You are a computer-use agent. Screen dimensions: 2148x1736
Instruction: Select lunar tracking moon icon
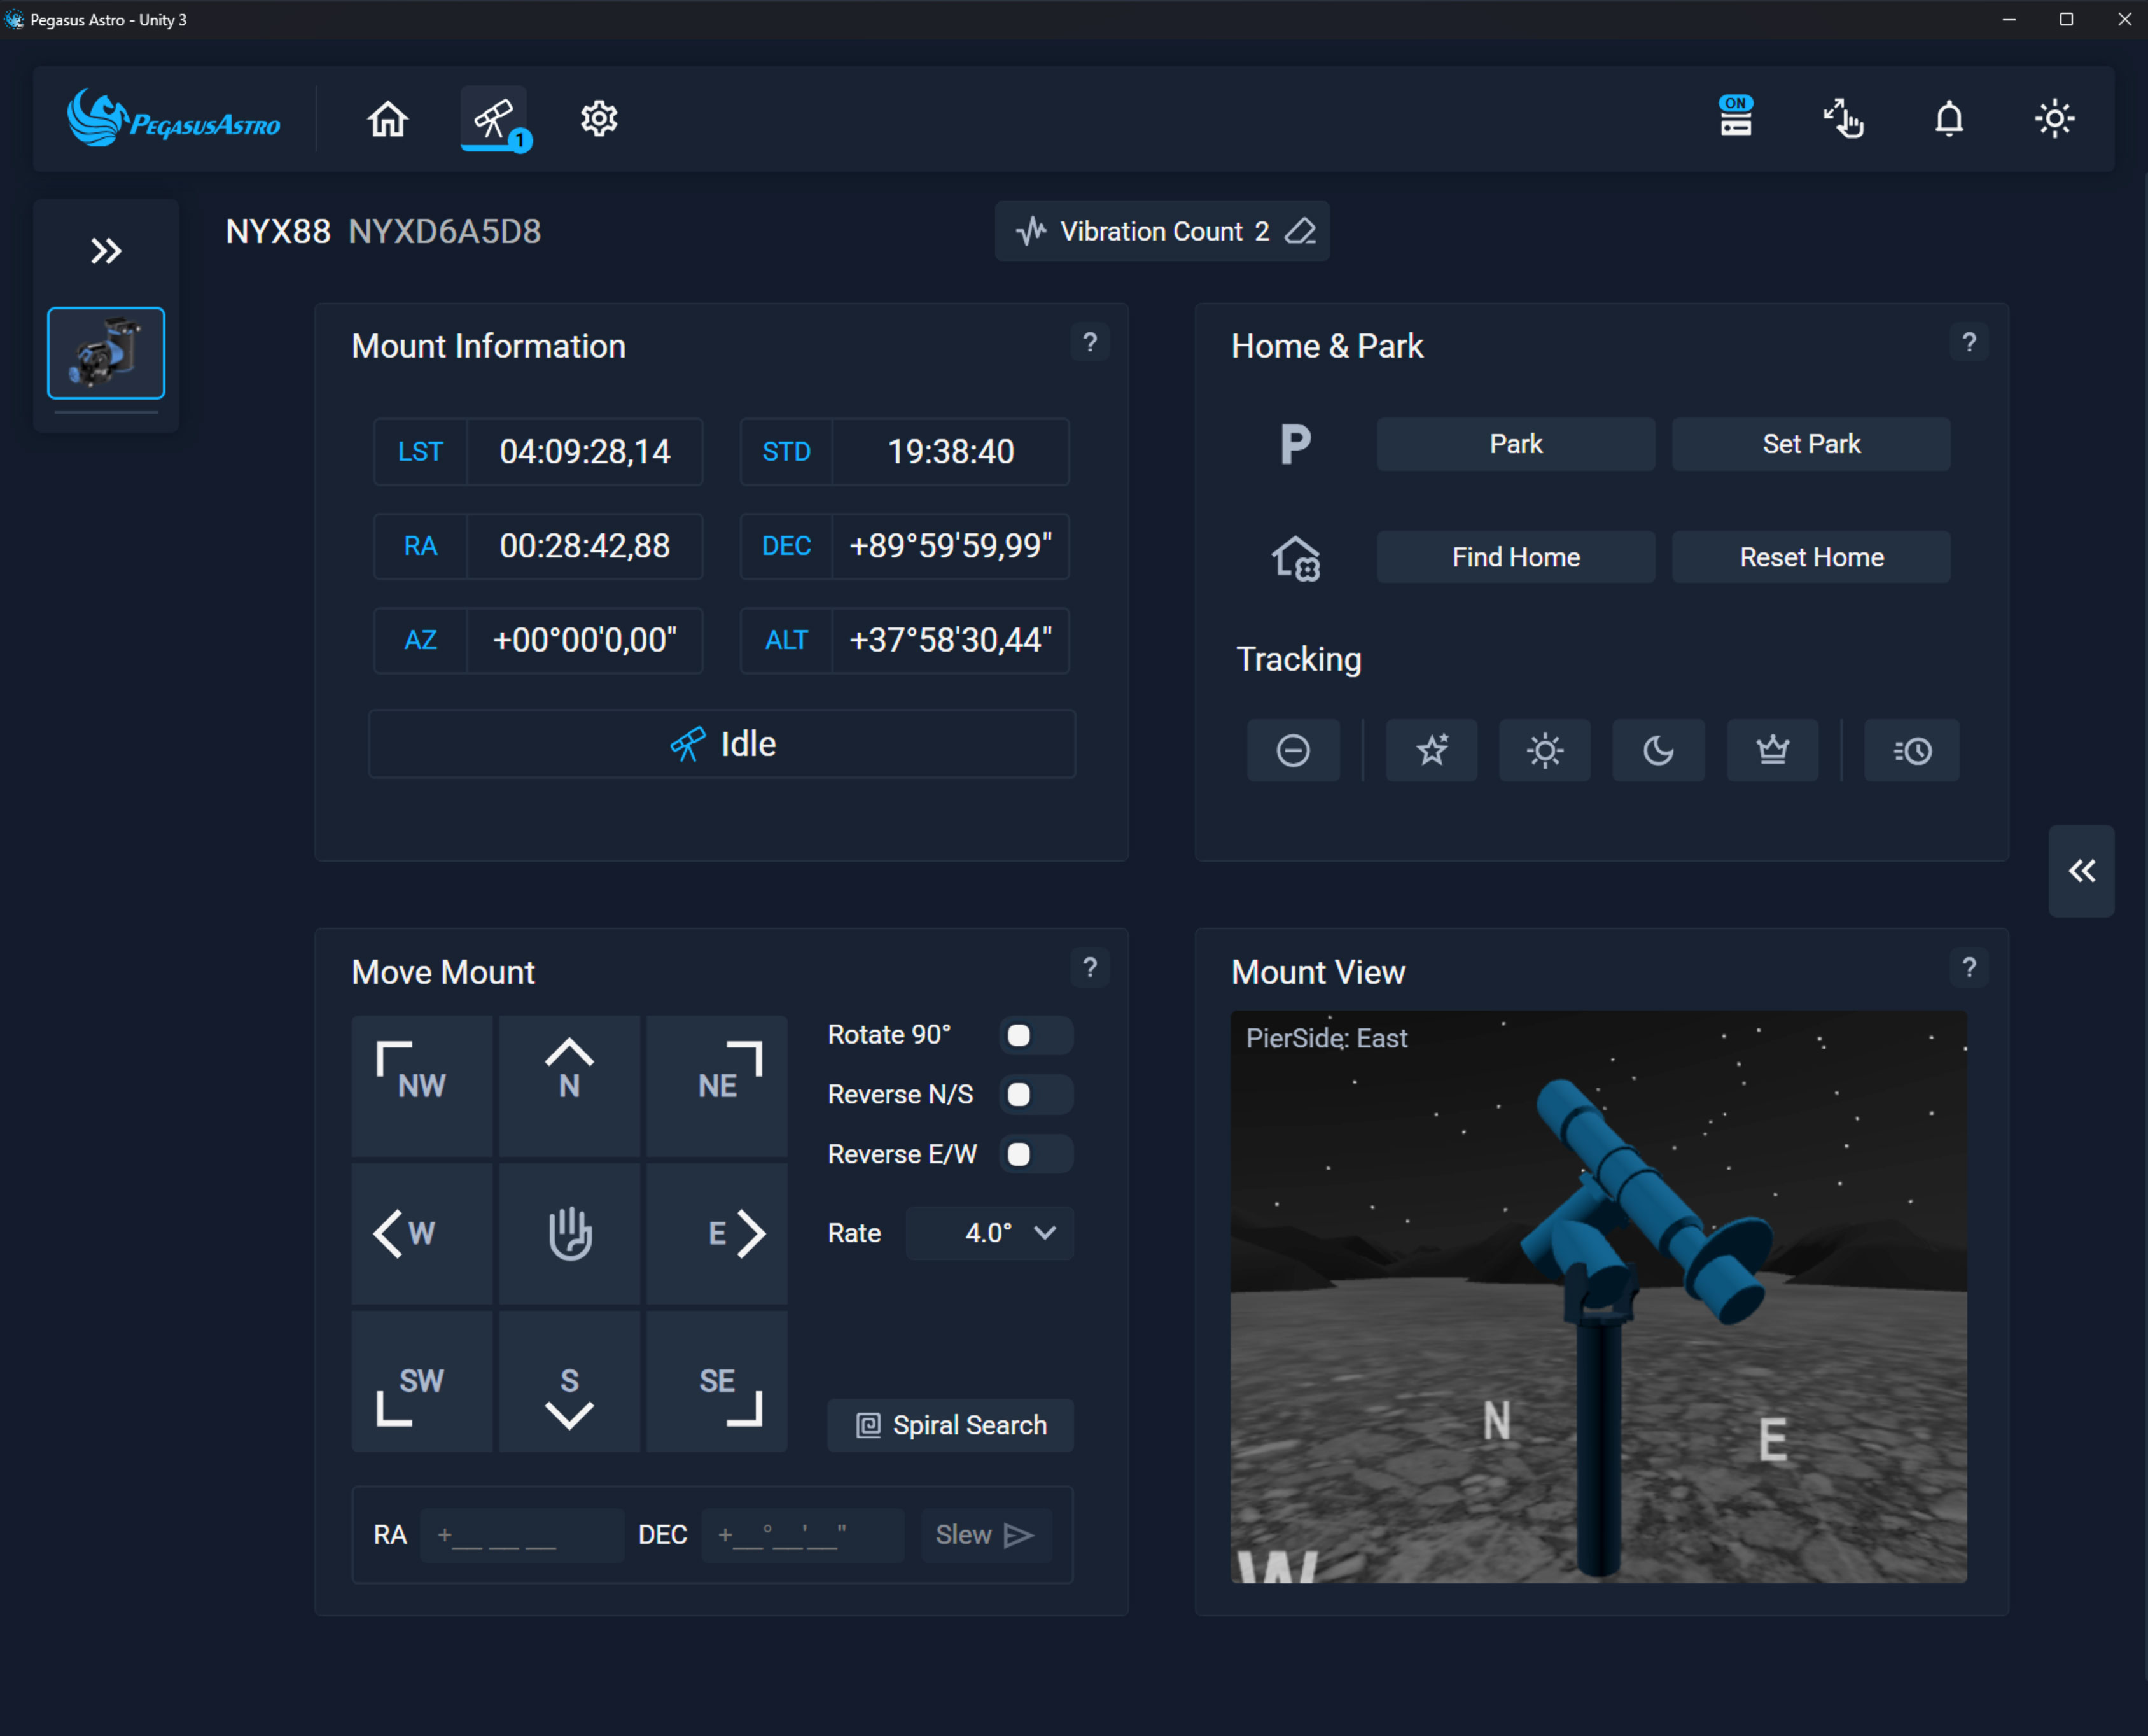(1658, 750)
